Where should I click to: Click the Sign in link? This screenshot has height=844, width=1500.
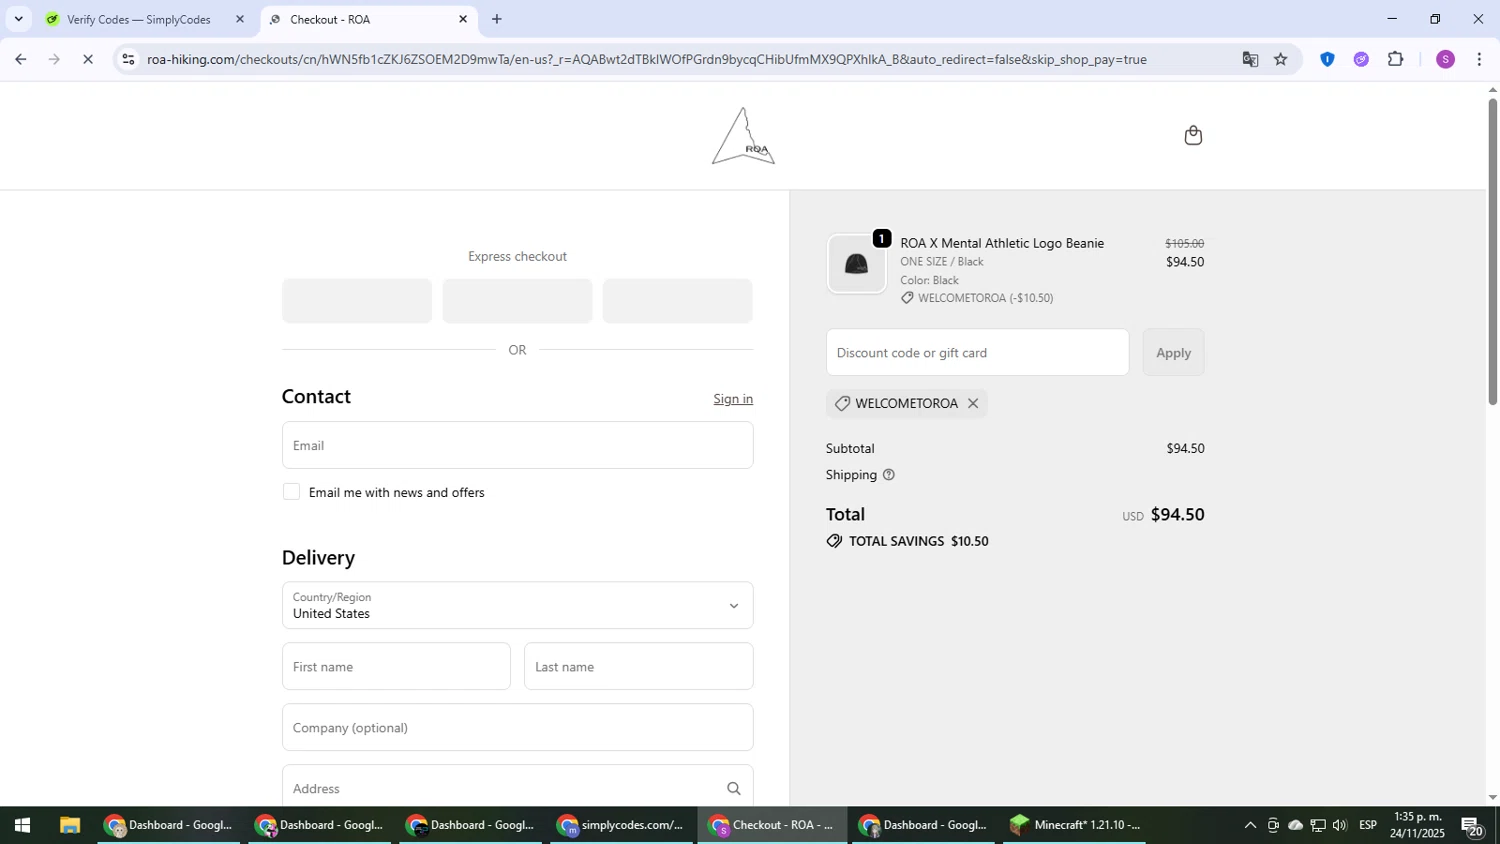coord(733,399)
